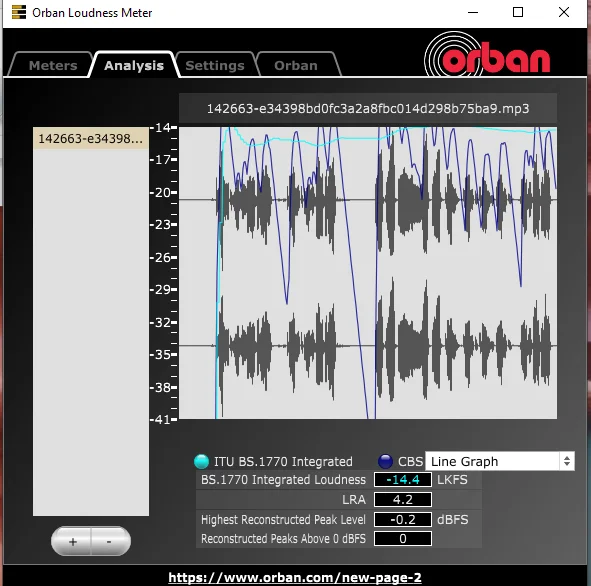Image resolution: width=591 pixels, height=586 pixels.
Task: Click the upper waveform in the graph
Action: 386,200
